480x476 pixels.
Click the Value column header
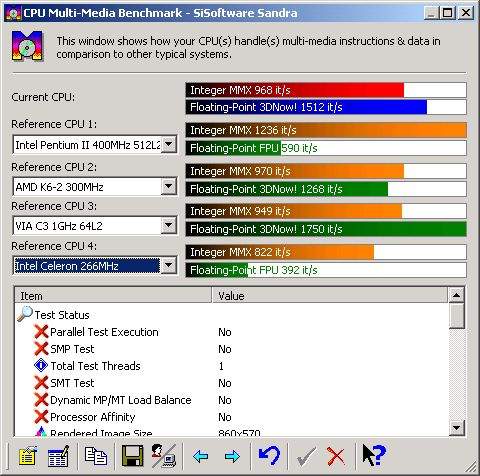point(329,296)
